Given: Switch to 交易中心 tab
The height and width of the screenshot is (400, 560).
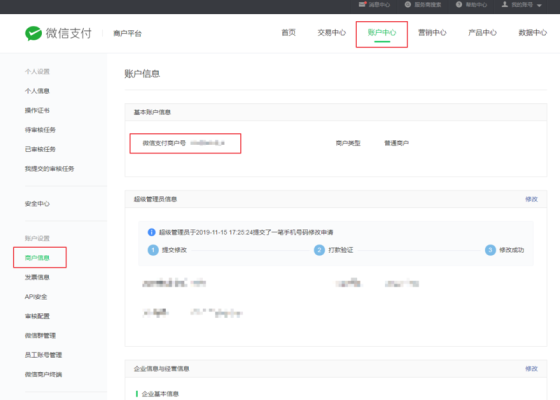Looking at the screenshot, I should pos(332,33).
